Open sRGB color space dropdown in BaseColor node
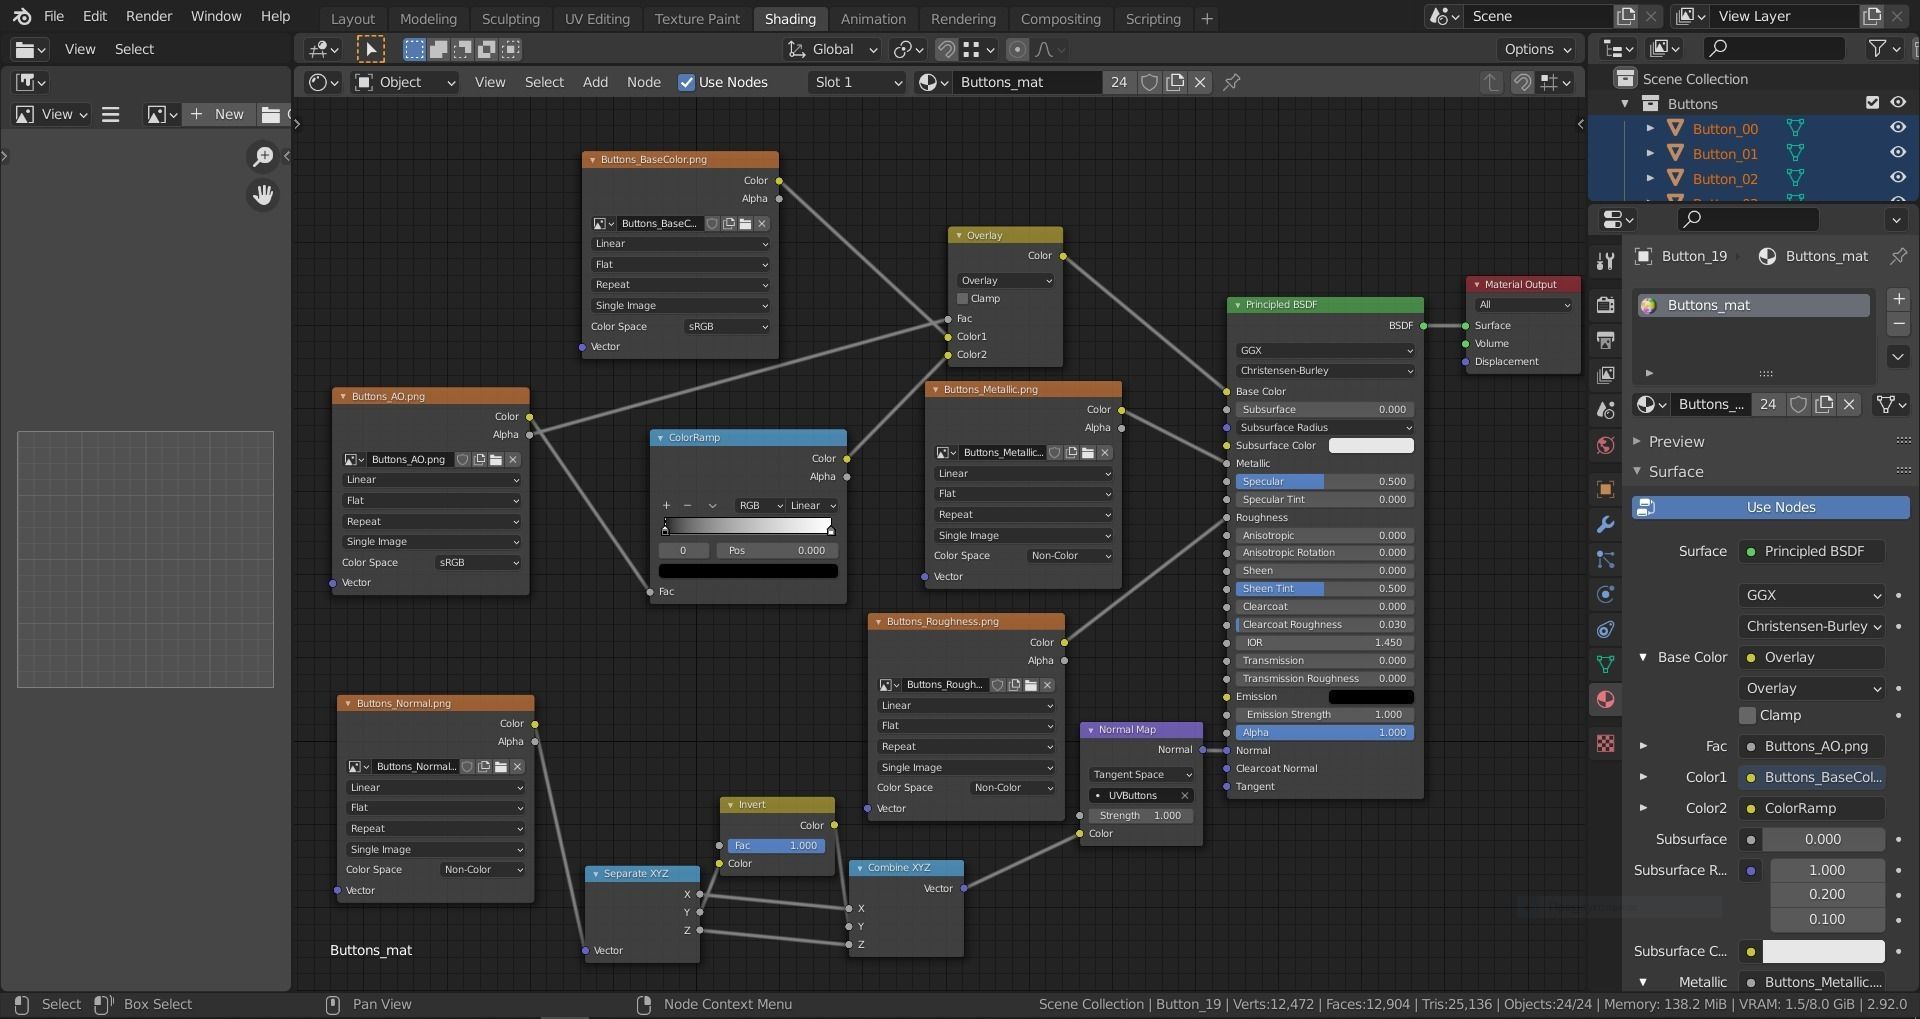This screenshot has height=1019, width=1920. click(x=727, y=327)
